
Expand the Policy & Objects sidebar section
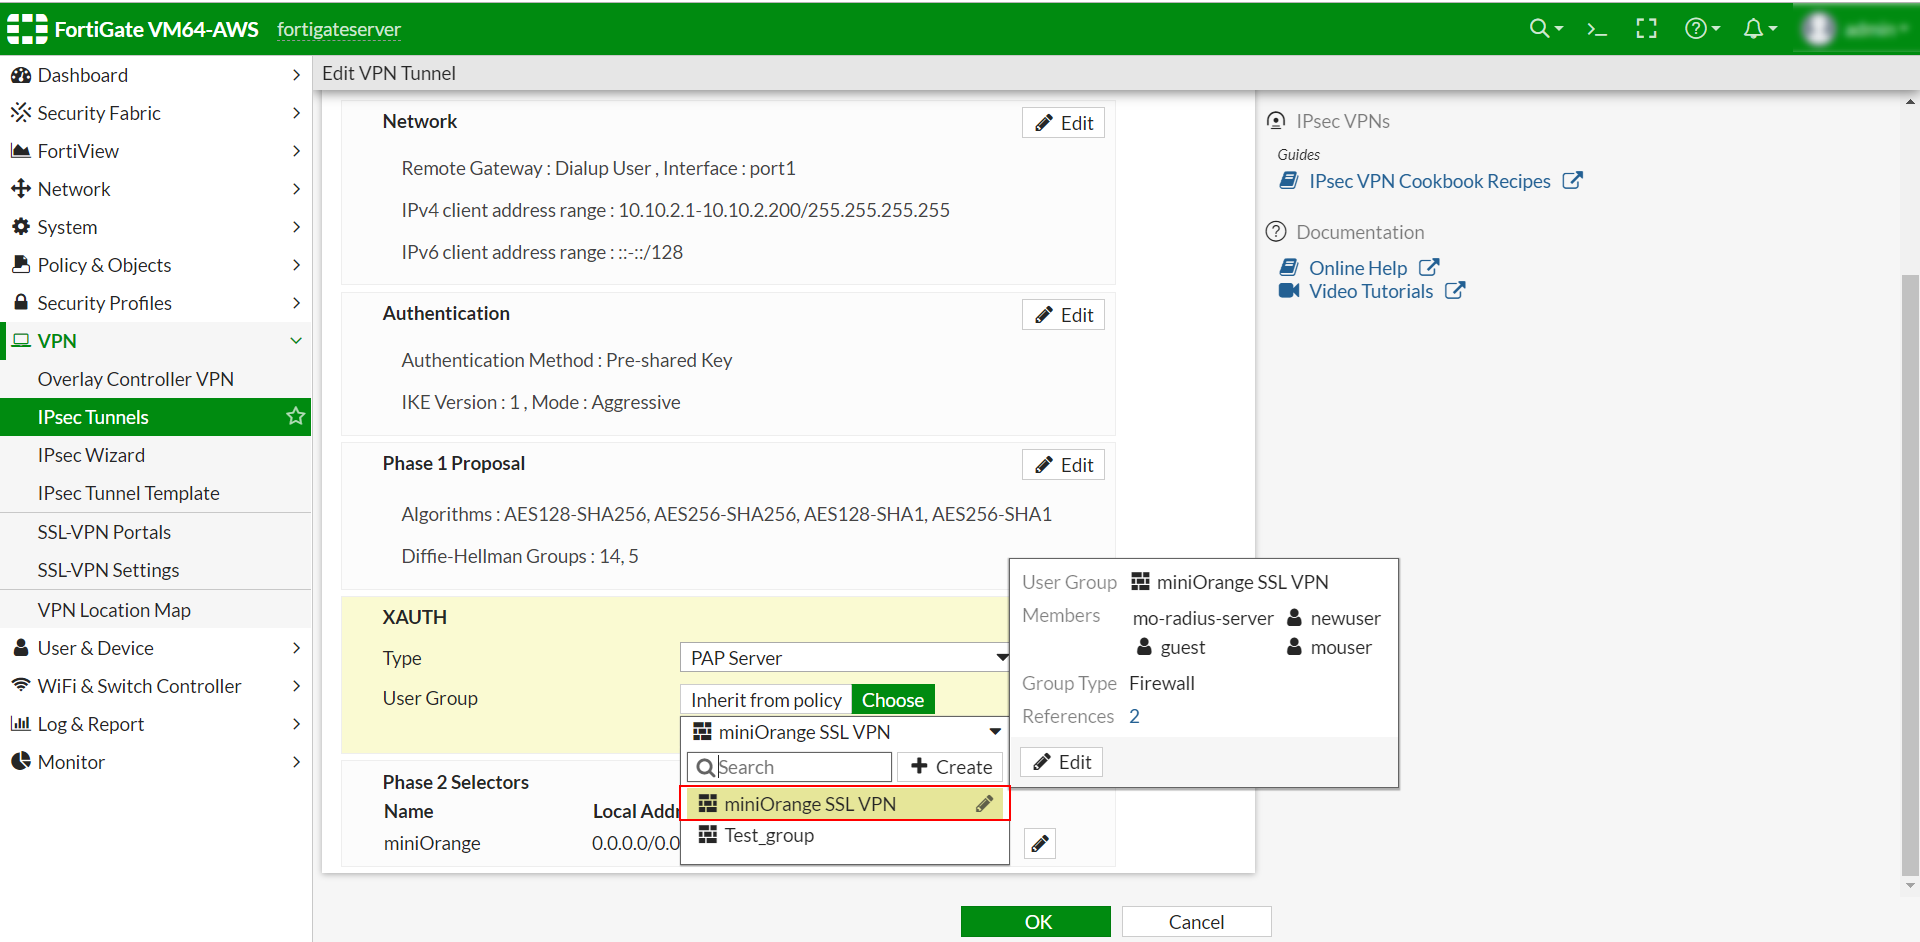[103, 265]
